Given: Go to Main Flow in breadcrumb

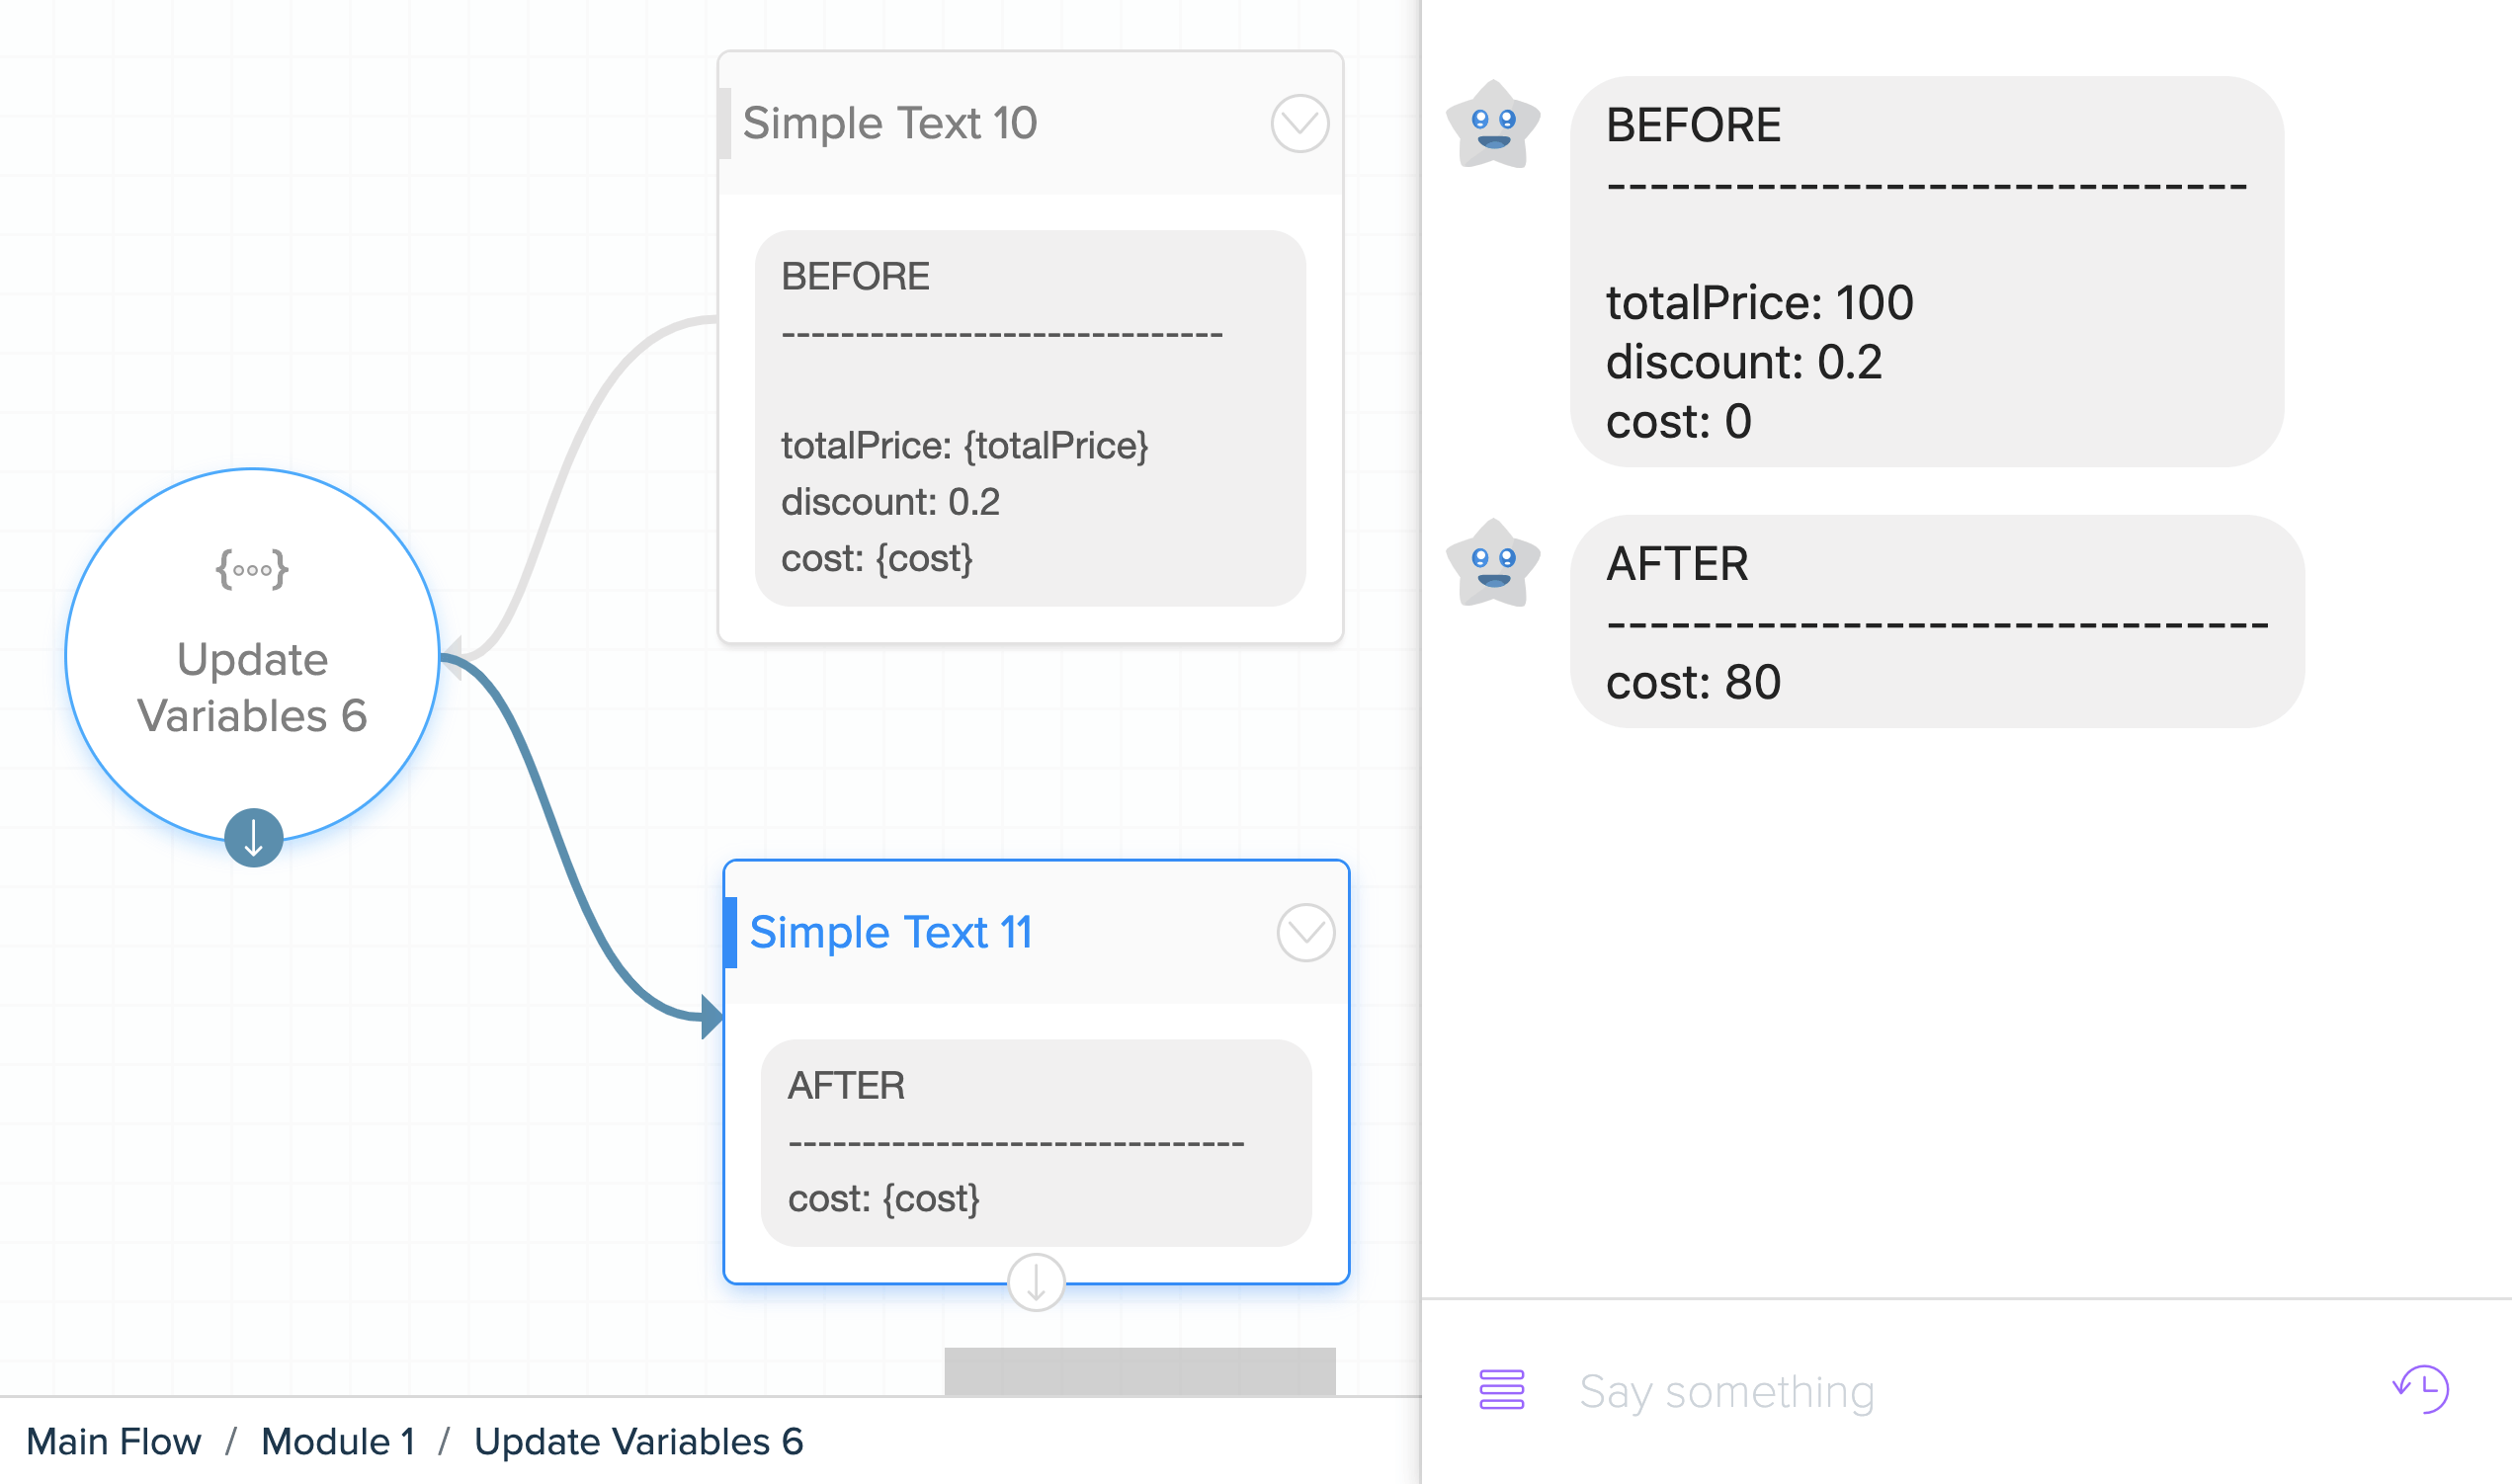Looking at the screenshot, I should click(x=114, y=1441).
